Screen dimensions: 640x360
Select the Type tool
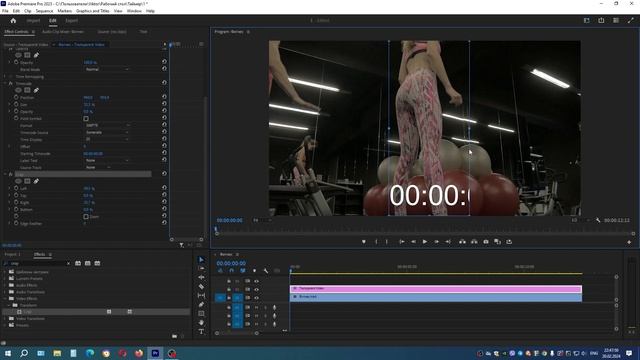click(201, 331)
